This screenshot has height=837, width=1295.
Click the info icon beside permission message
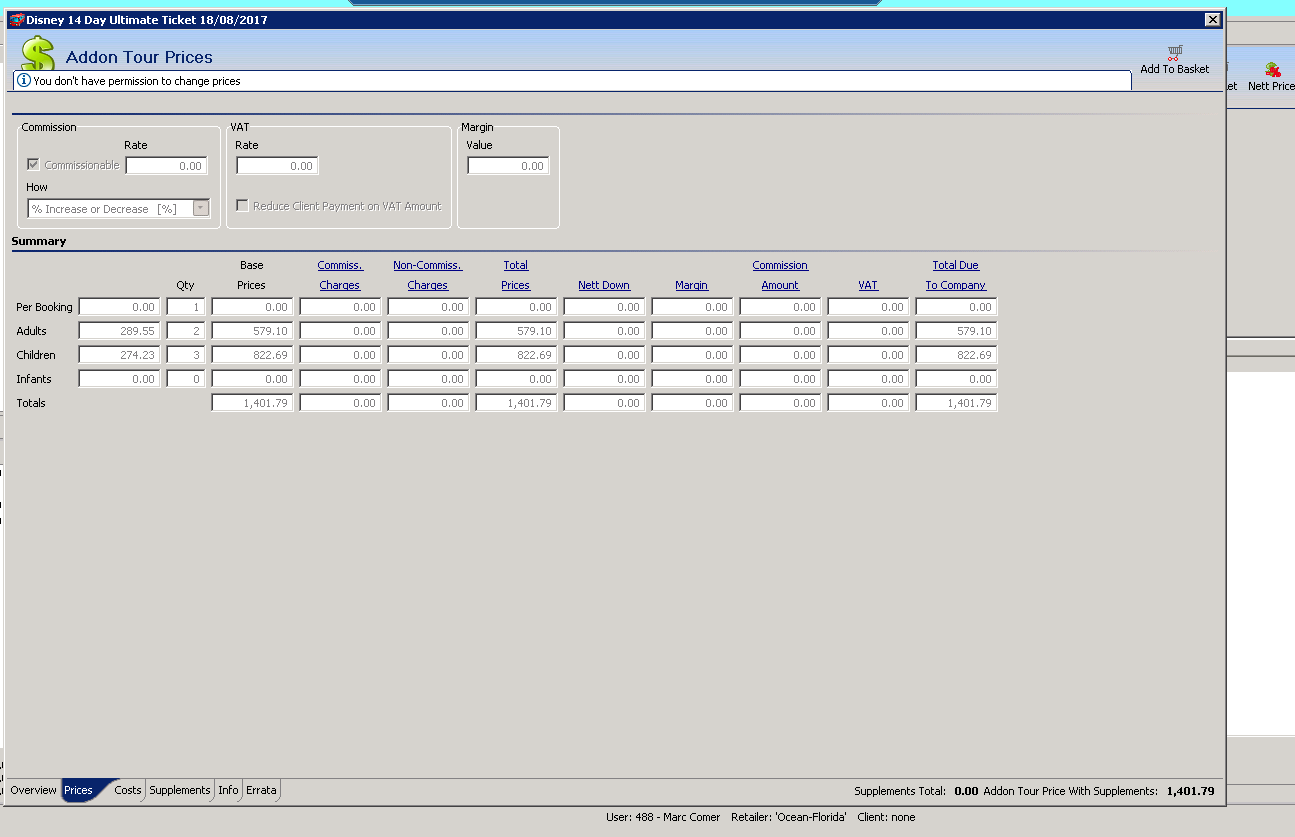point(24,80)
